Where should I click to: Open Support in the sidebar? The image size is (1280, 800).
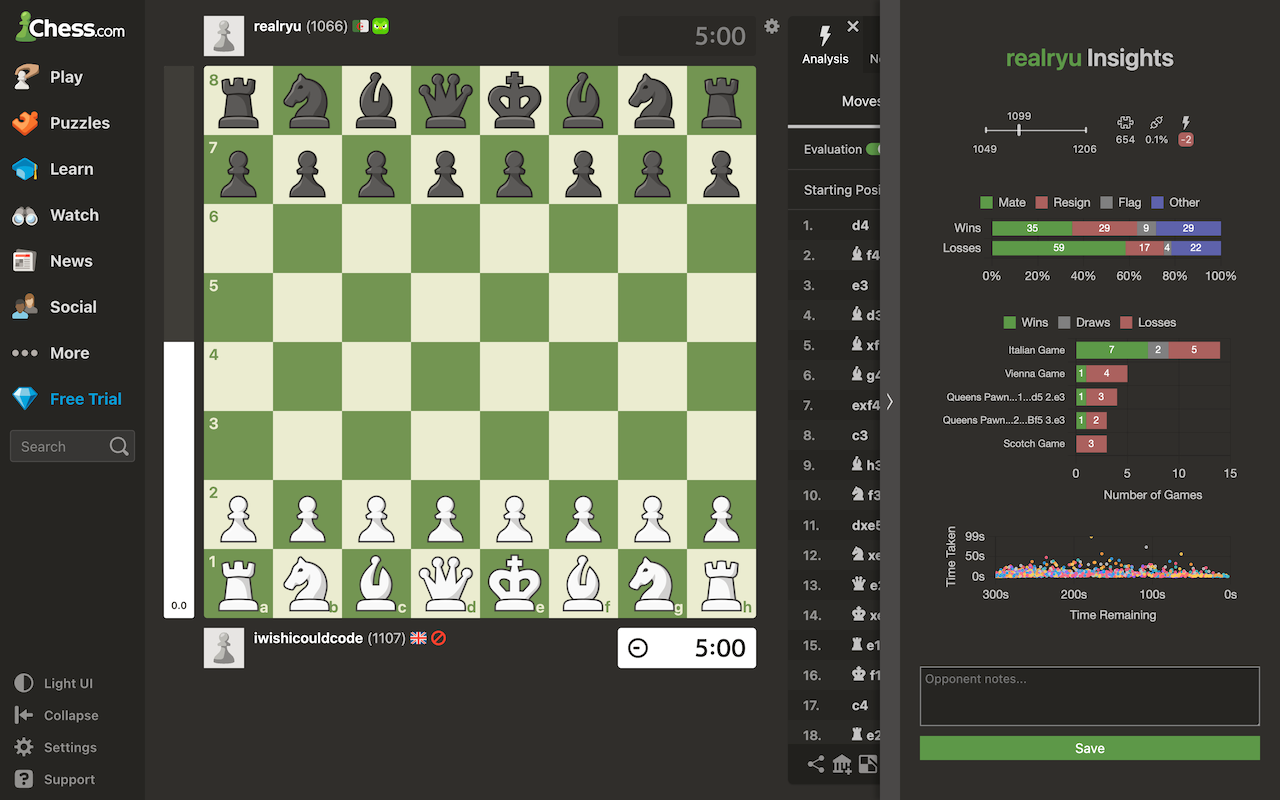[55, 779]
